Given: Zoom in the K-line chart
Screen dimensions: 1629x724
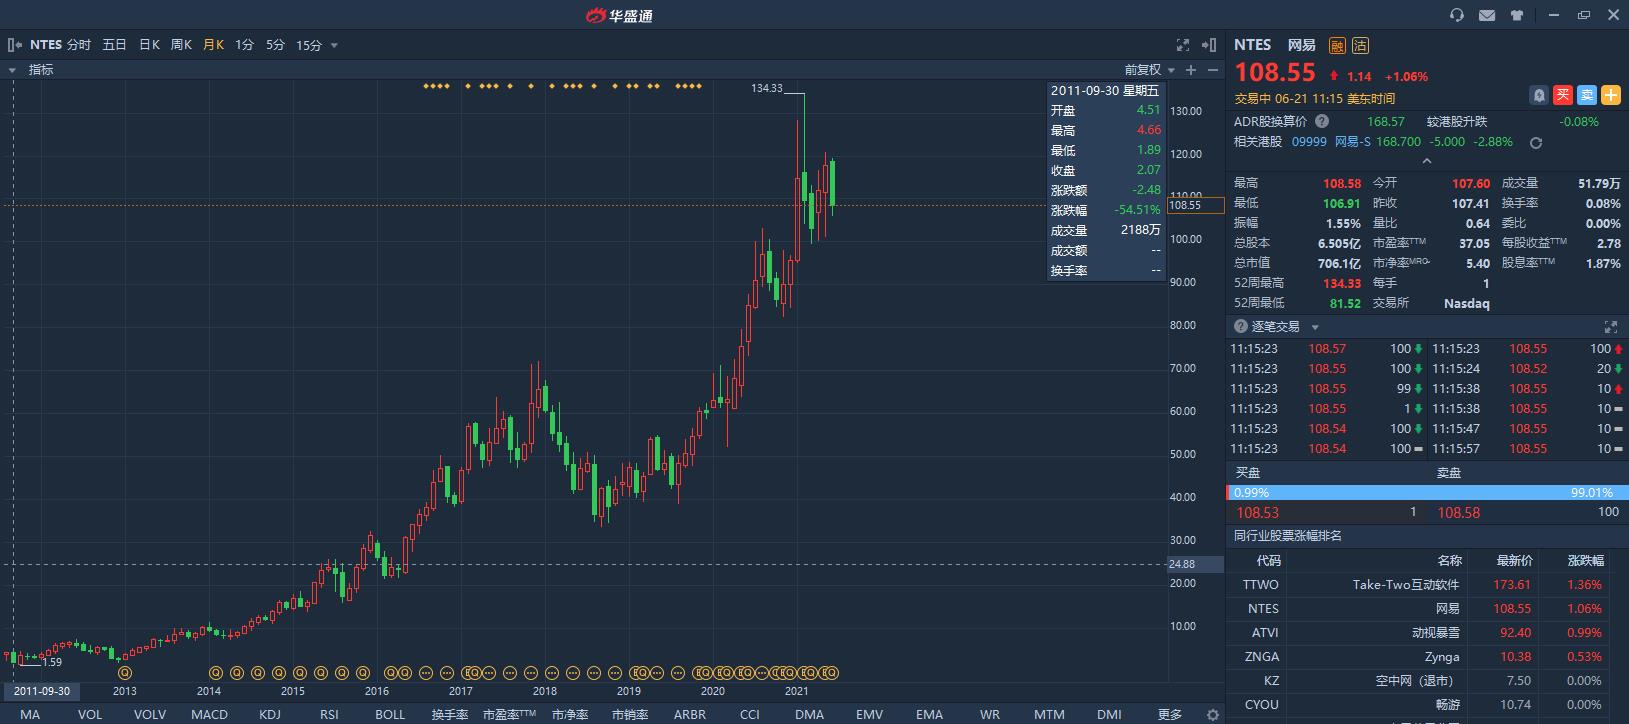Looking at the screenshot, I should [1191, 70].
